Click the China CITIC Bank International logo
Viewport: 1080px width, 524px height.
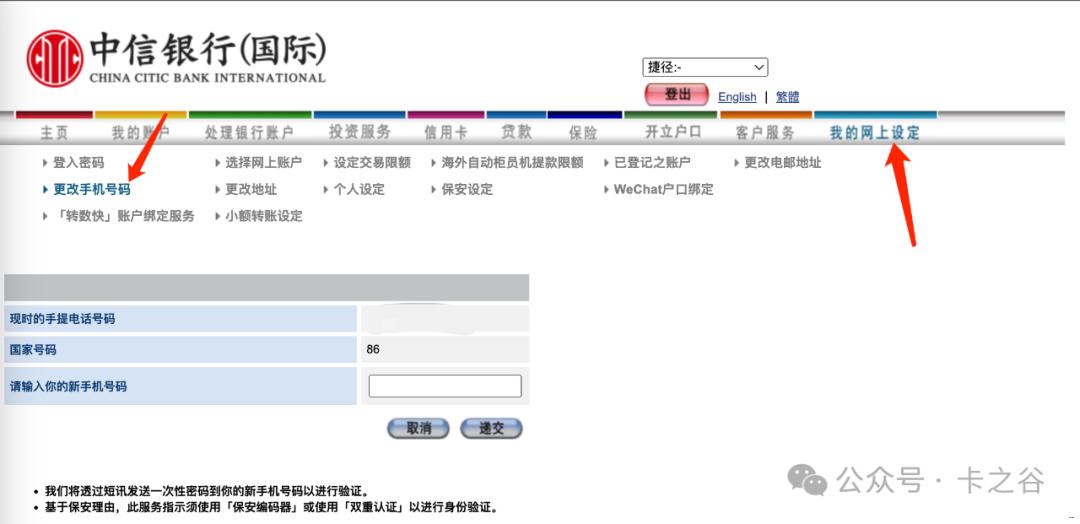click(x=176, y=59)
